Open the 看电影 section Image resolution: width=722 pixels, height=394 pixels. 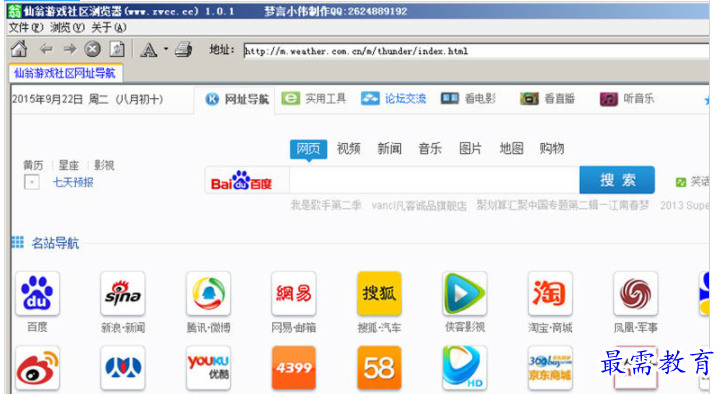pyautogui.click(x=468, y=98)
